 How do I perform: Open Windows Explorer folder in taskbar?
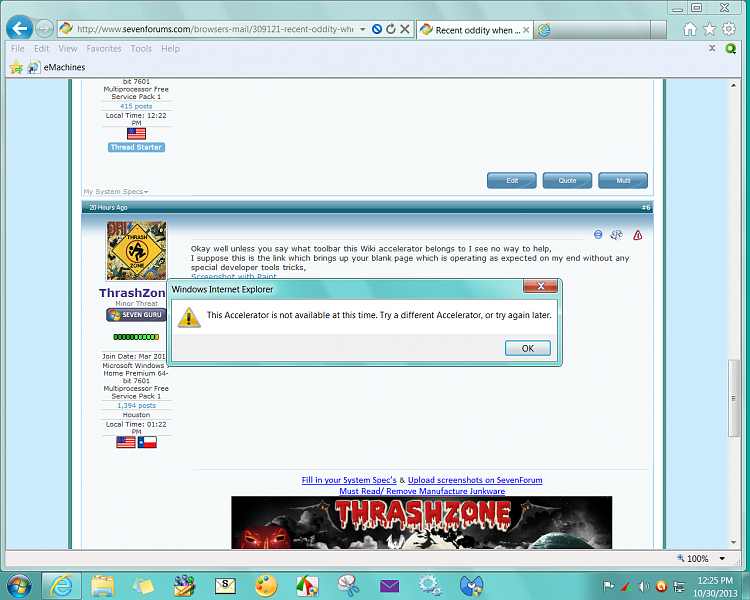(x=103, y=585)
